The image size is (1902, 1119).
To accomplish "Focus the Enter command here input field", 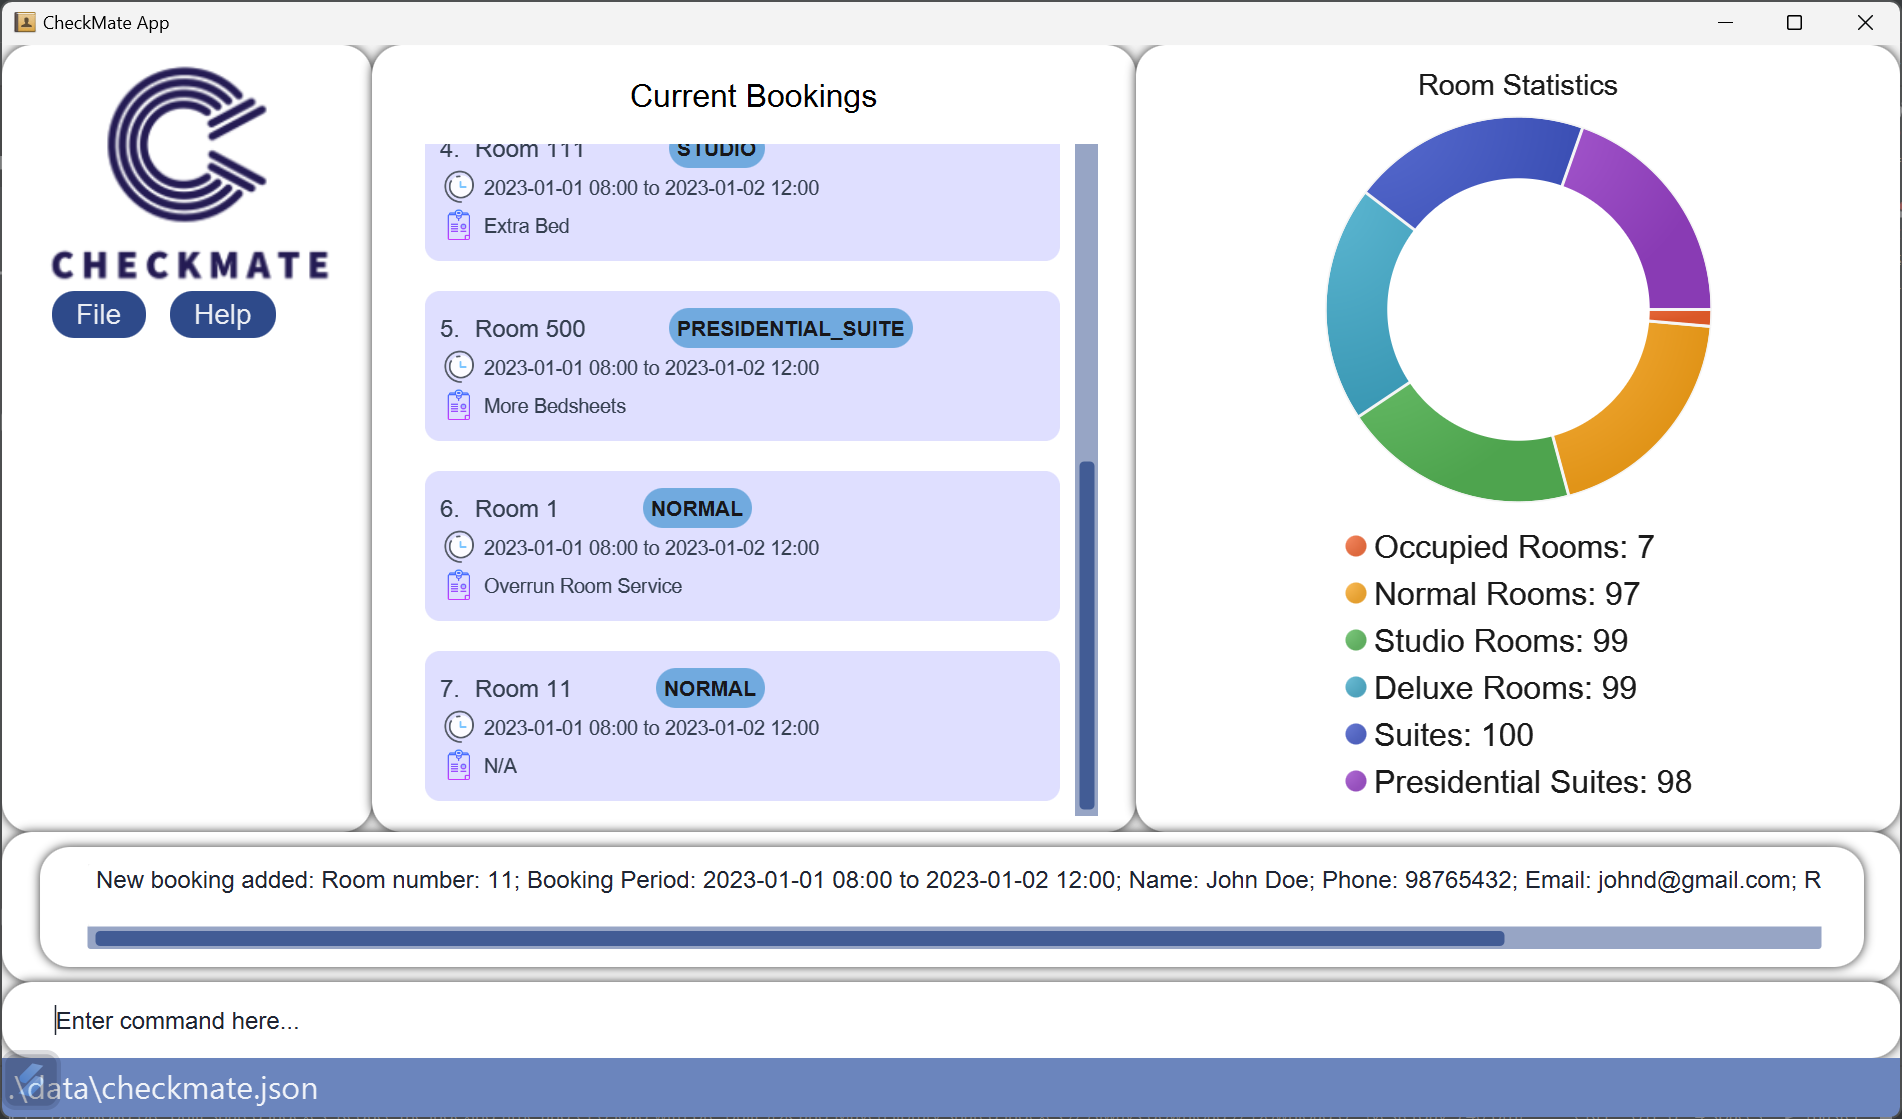I will point(950,1020).
